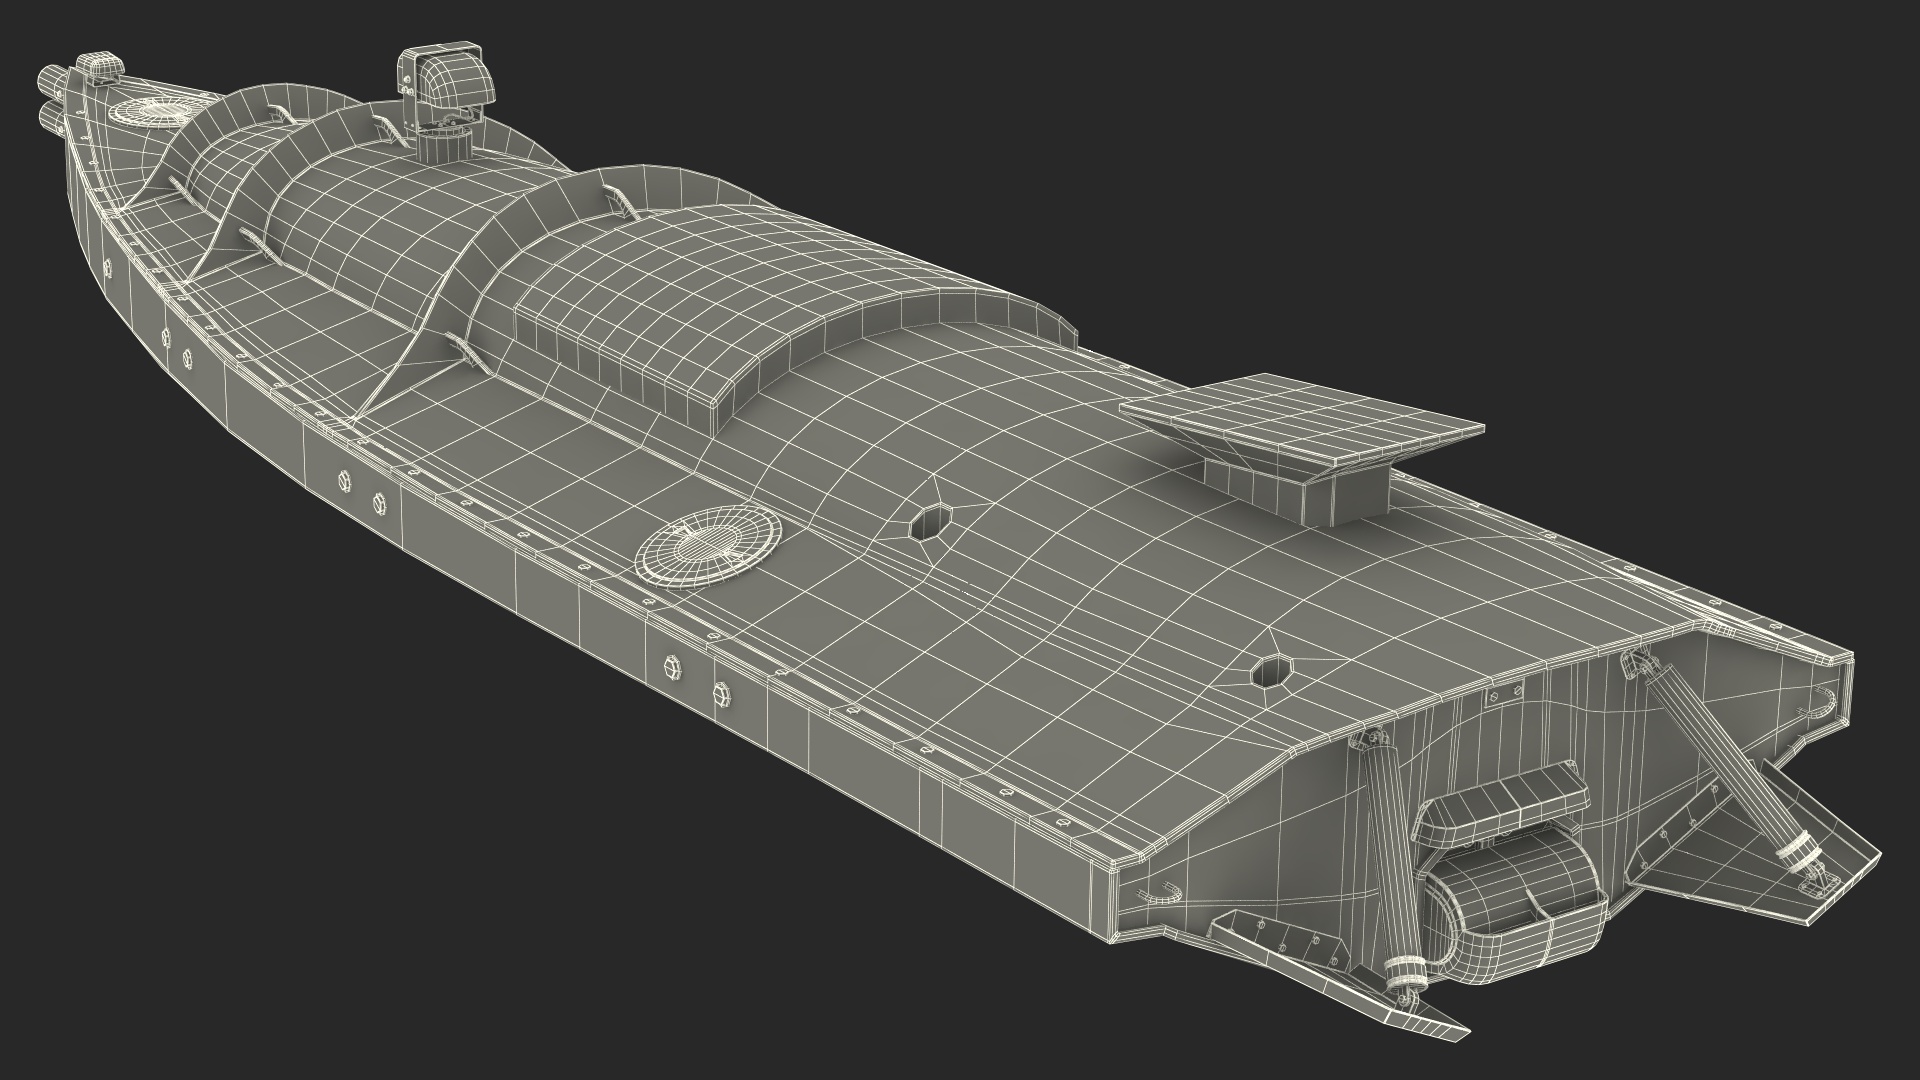Select the octagonal hole at mid-deck
The image size is (1920, 1080).
click(932, 524)
